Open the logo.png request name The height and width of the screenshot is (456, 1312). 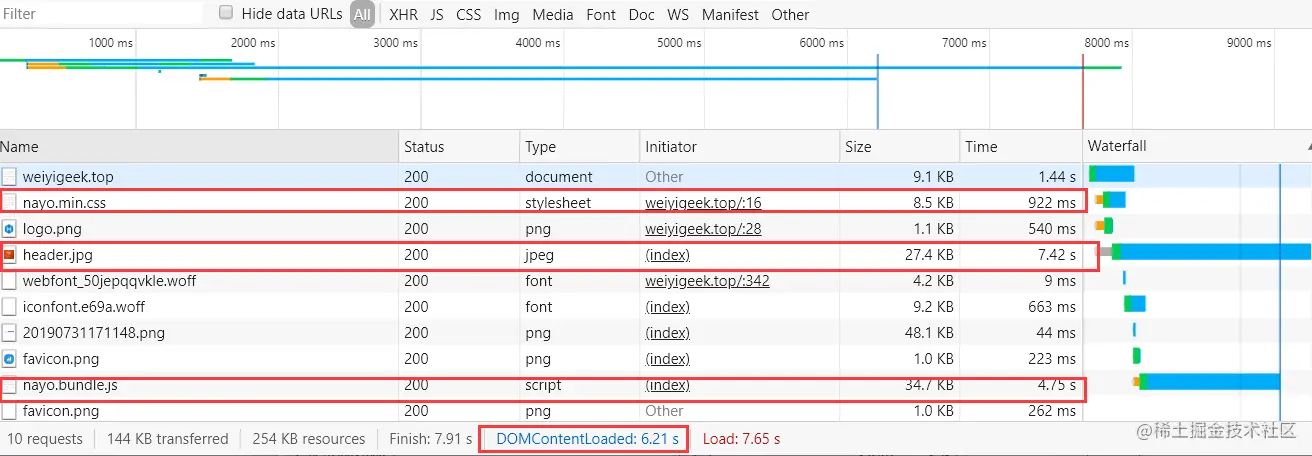click(x=52, y=228)
